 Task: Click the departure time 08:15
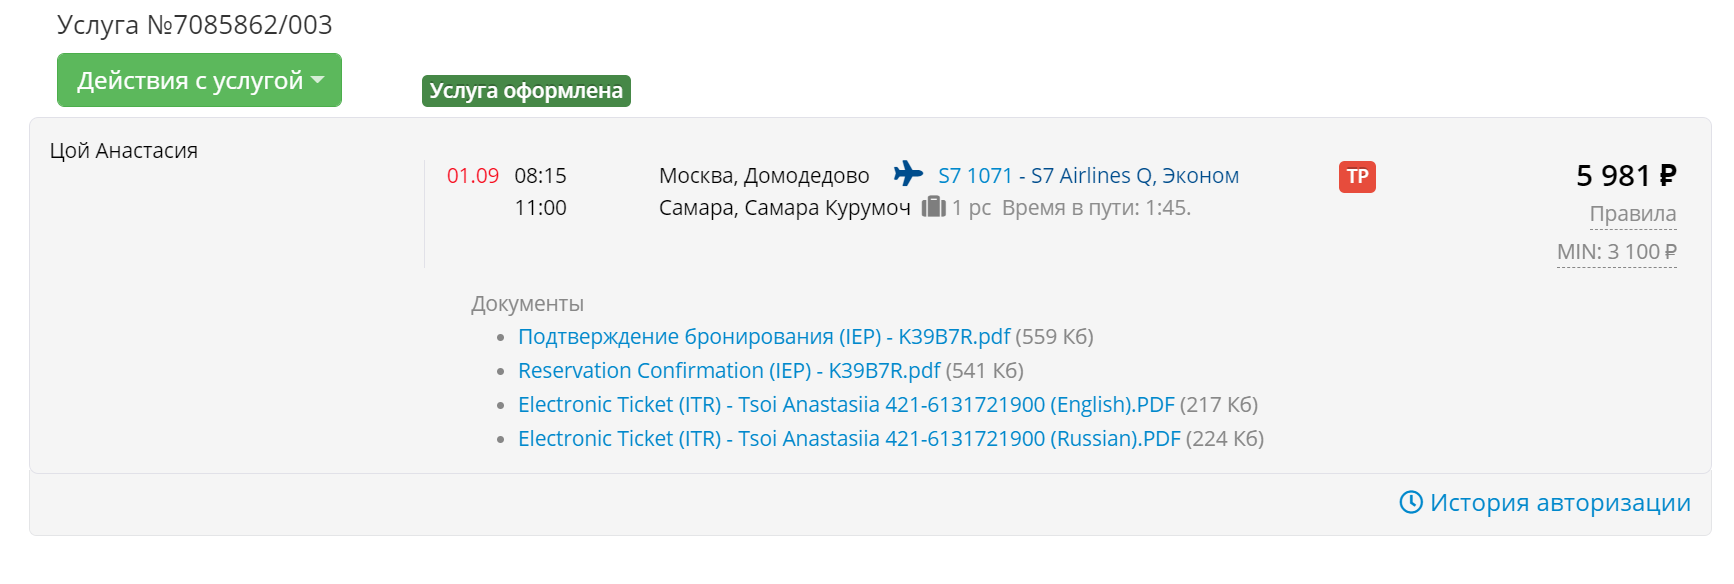pyautogui.click(x=540, y=176)
